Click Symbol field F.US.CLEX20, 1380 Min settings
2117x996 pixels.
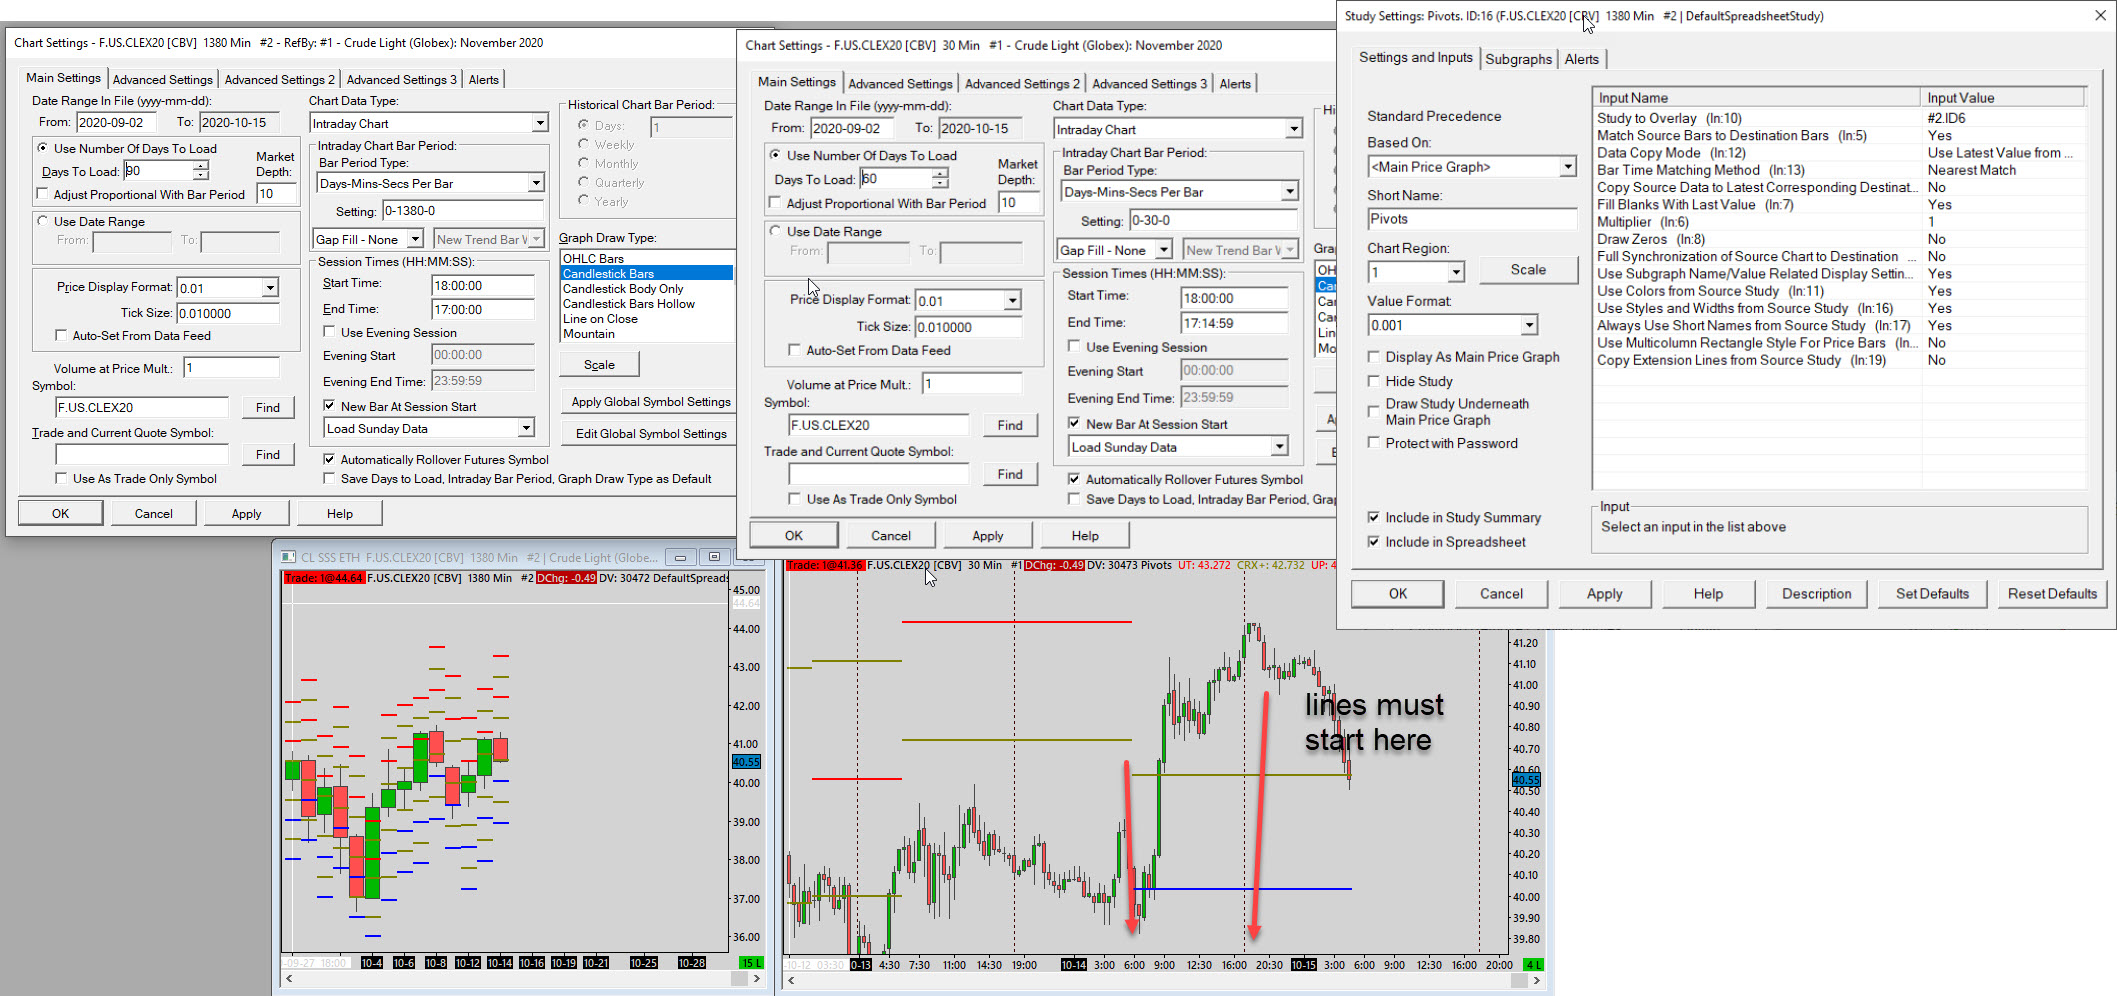142,407
